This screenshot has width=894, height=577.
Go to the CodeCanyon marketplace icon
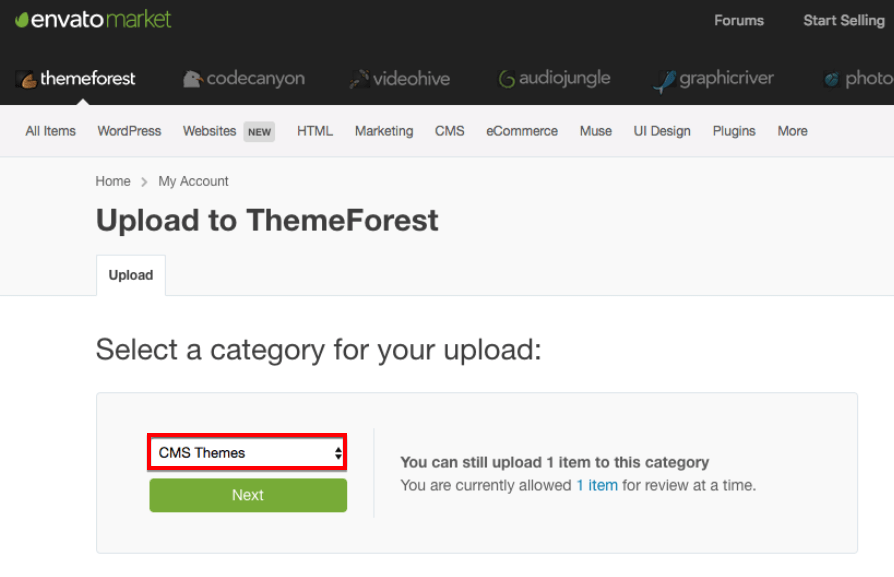pos(193,79)
